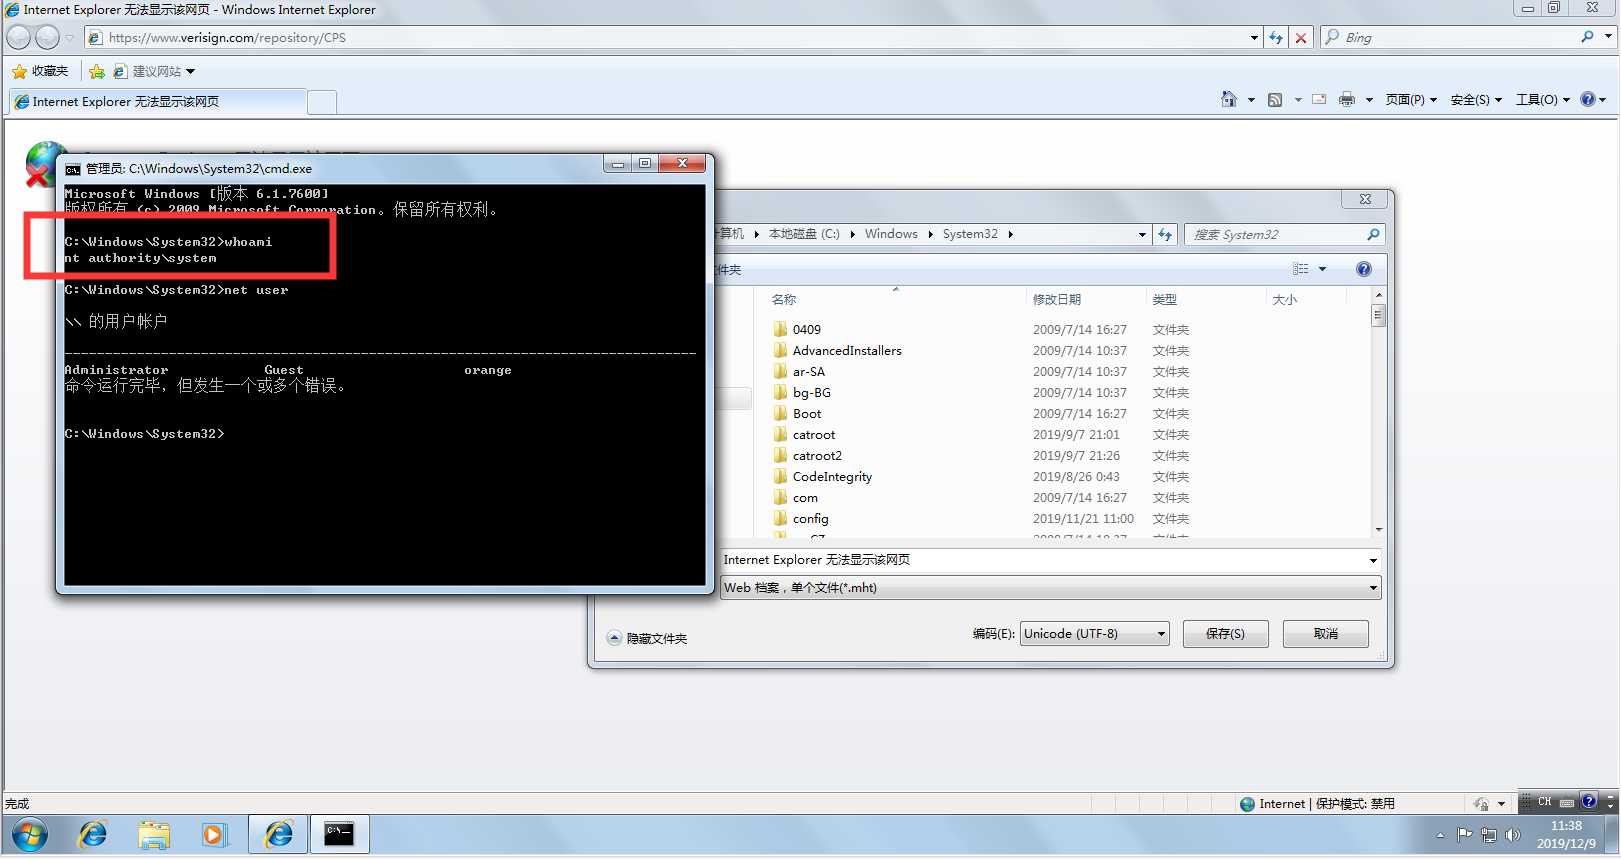Click the cmd window title bar icon

pos(73,169)
